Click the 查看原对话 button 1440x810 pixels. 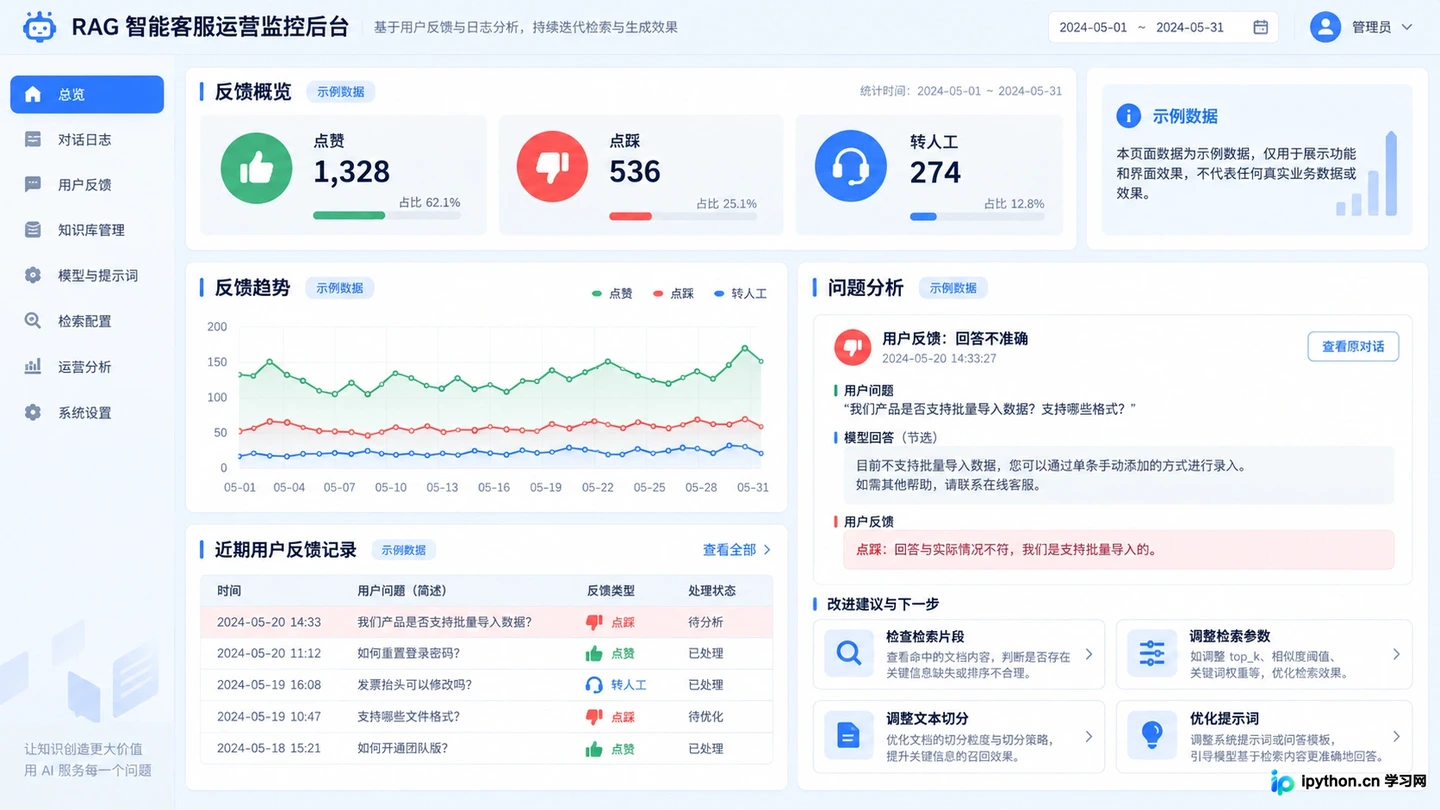(x=1353, y=346)
